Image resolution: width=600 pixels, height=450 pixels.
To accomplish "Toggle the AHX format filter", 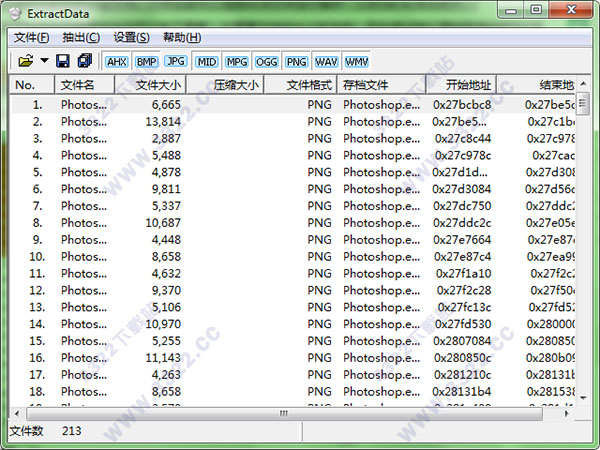I will coord(117,62).
